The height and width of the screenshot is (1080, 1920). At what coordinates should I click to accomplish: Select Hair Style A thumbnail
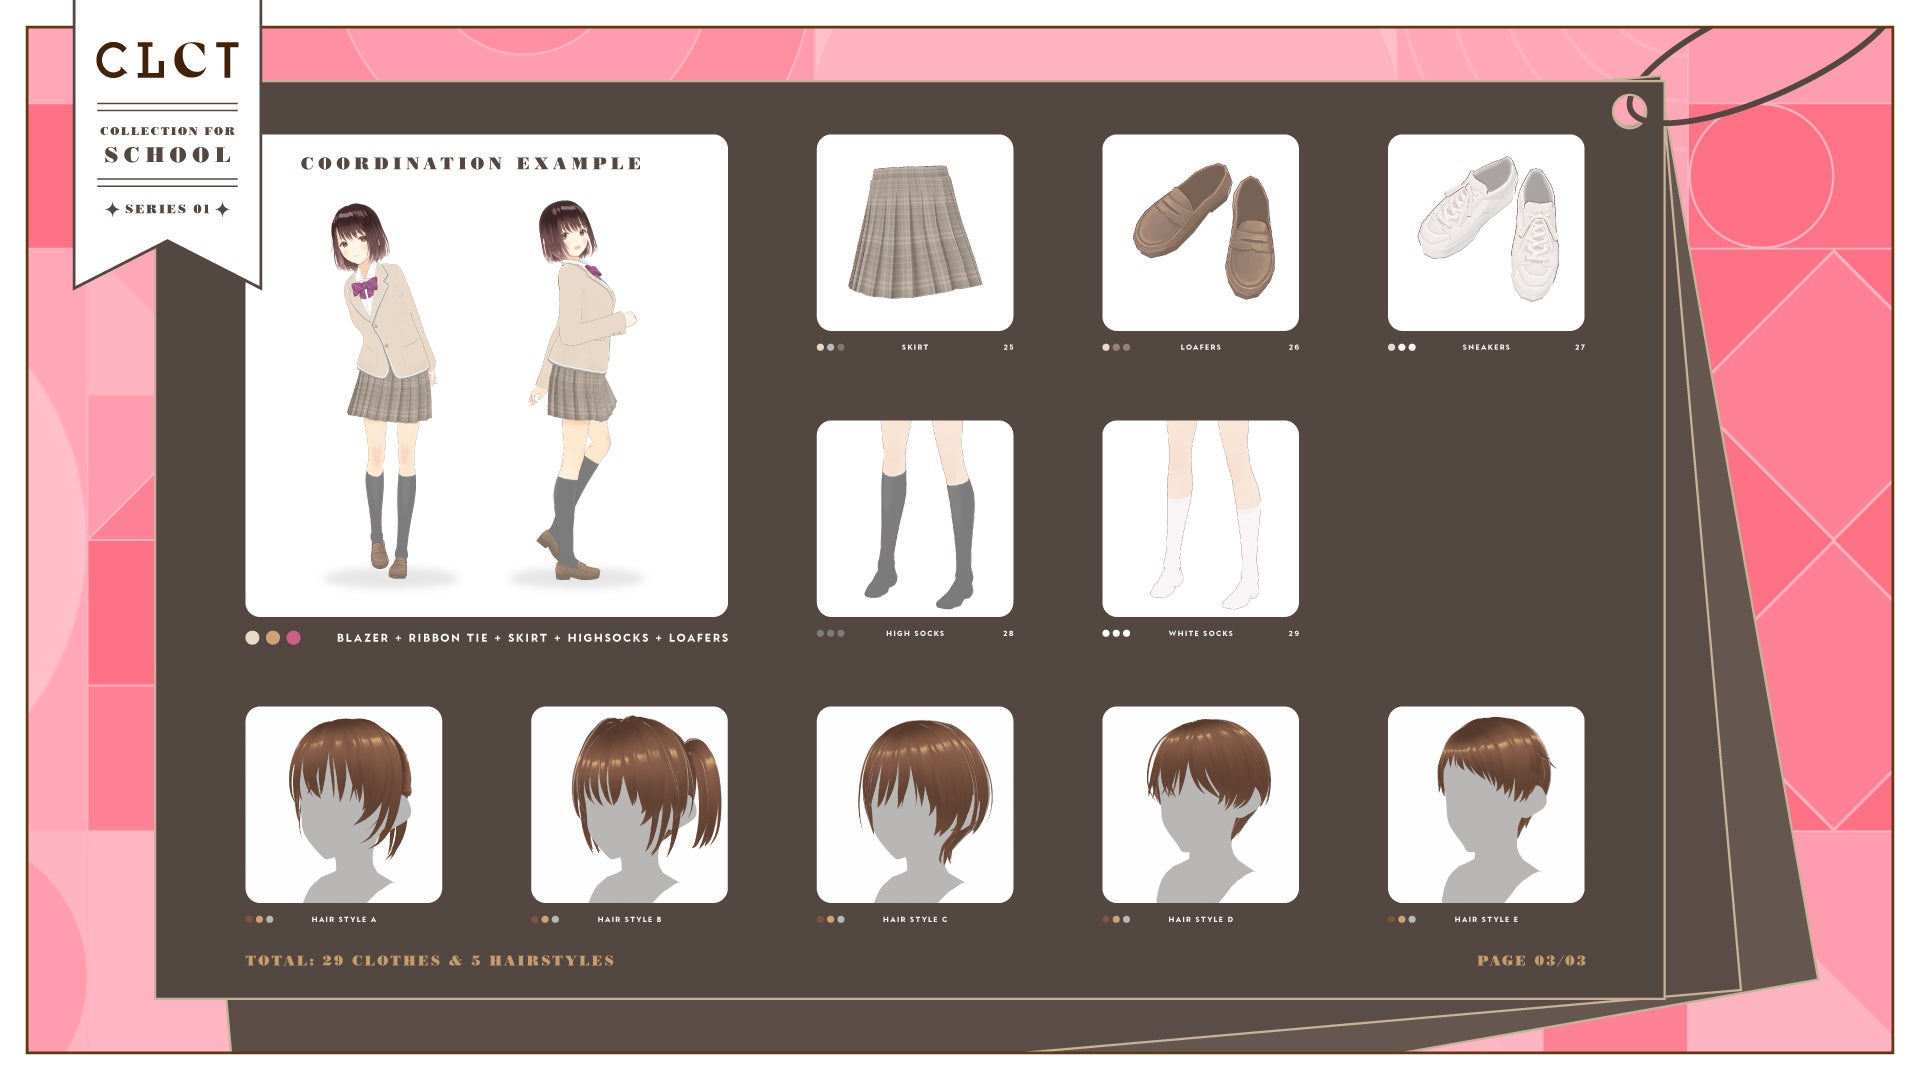(343, 804)
